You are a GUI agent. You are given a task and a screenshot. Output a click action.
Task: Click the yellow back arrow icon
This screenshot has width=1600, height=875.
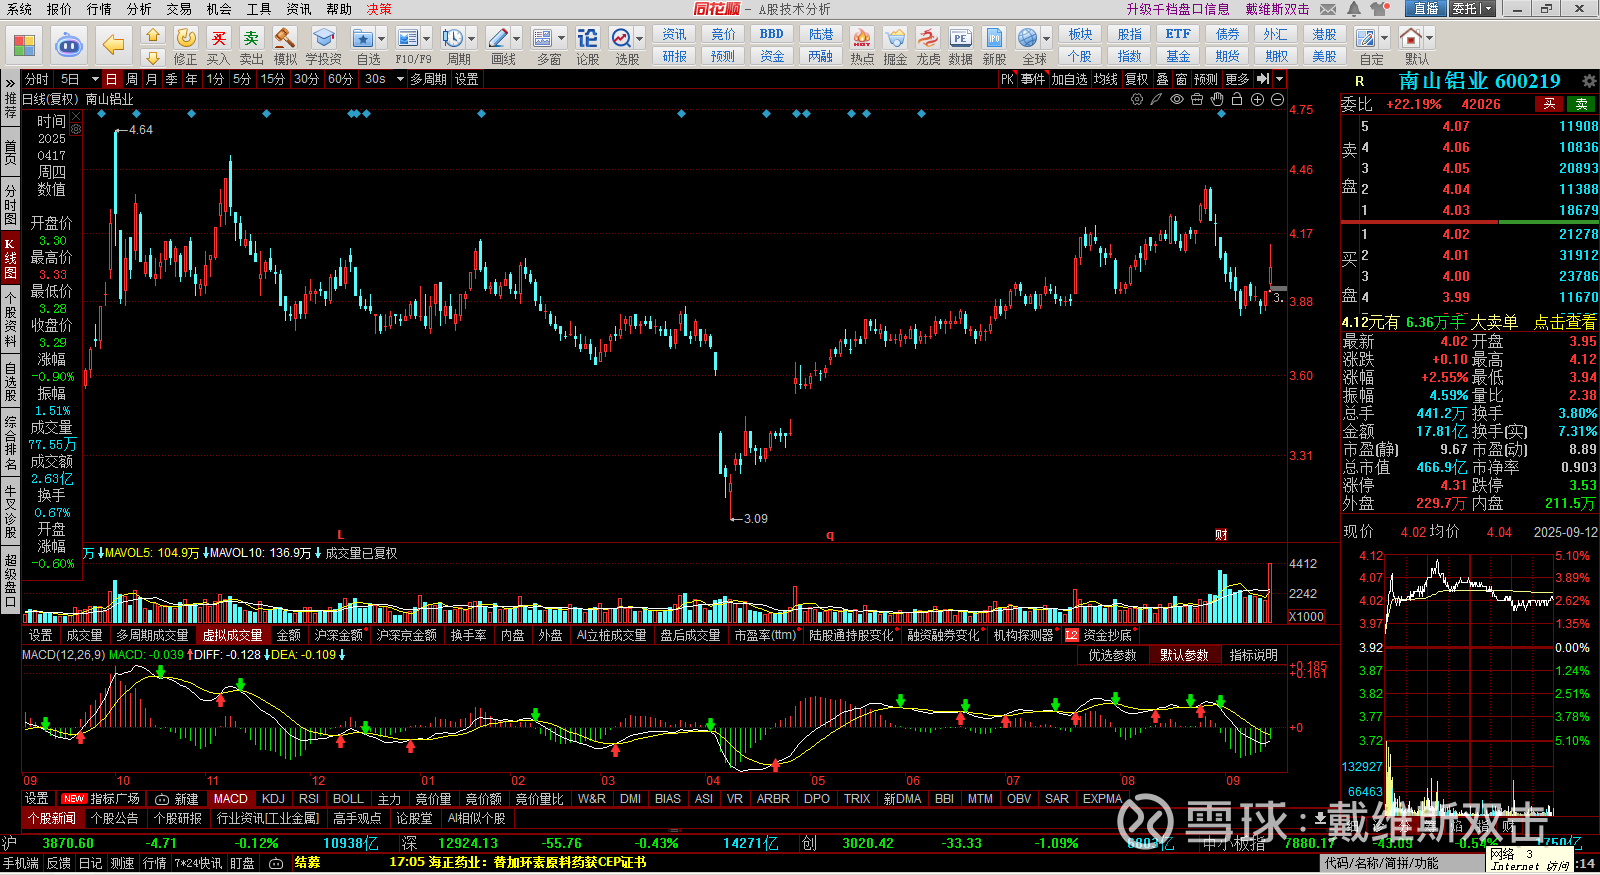coord(114,45)
